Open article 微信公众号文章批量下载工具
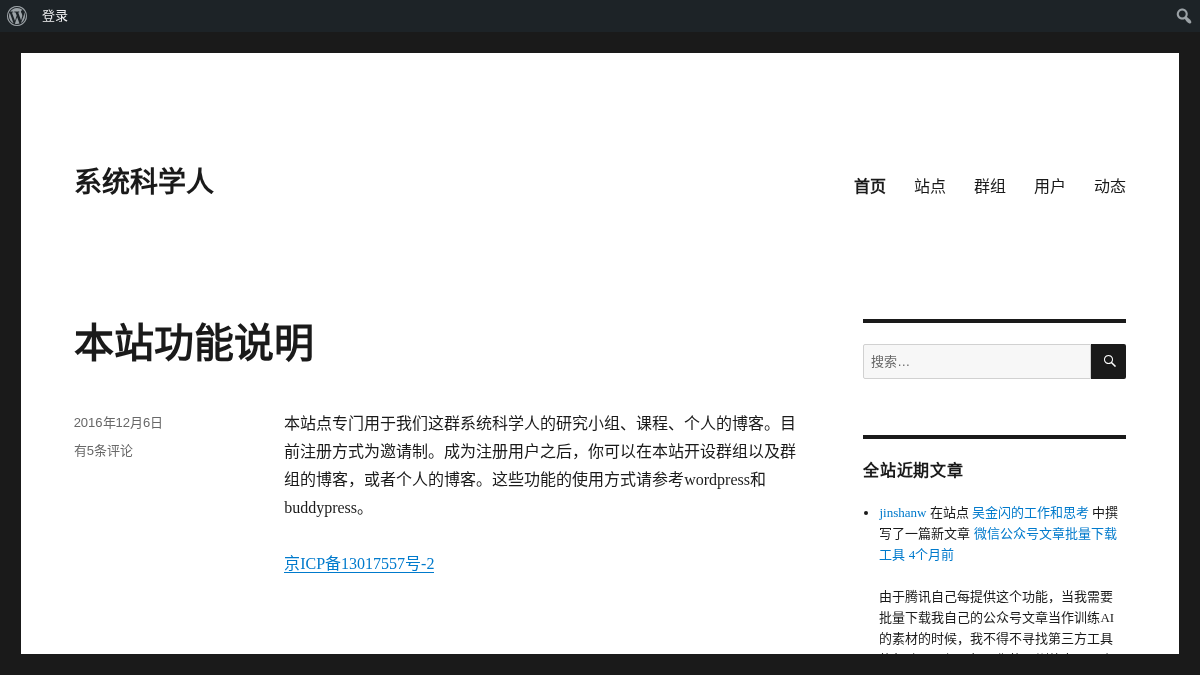This screenshot has width=1200, height=675. [x=998, y=544]
